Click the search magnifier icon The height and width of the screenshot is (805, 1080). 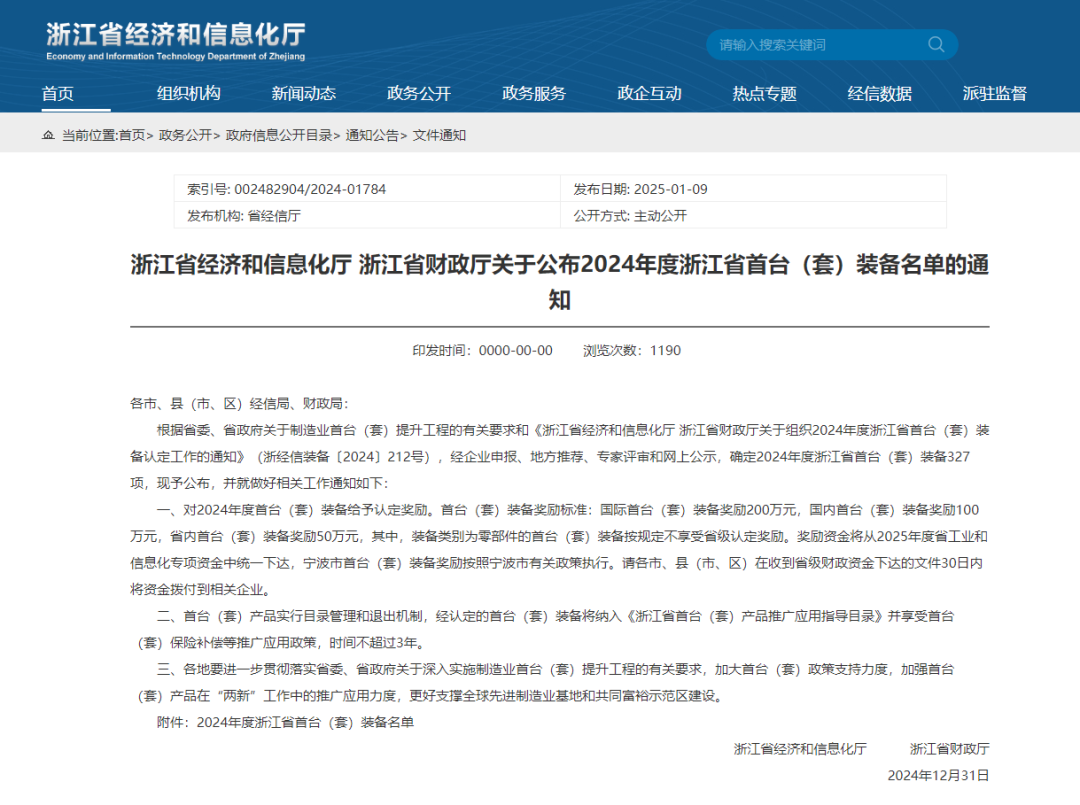click(x=936, y=44)
